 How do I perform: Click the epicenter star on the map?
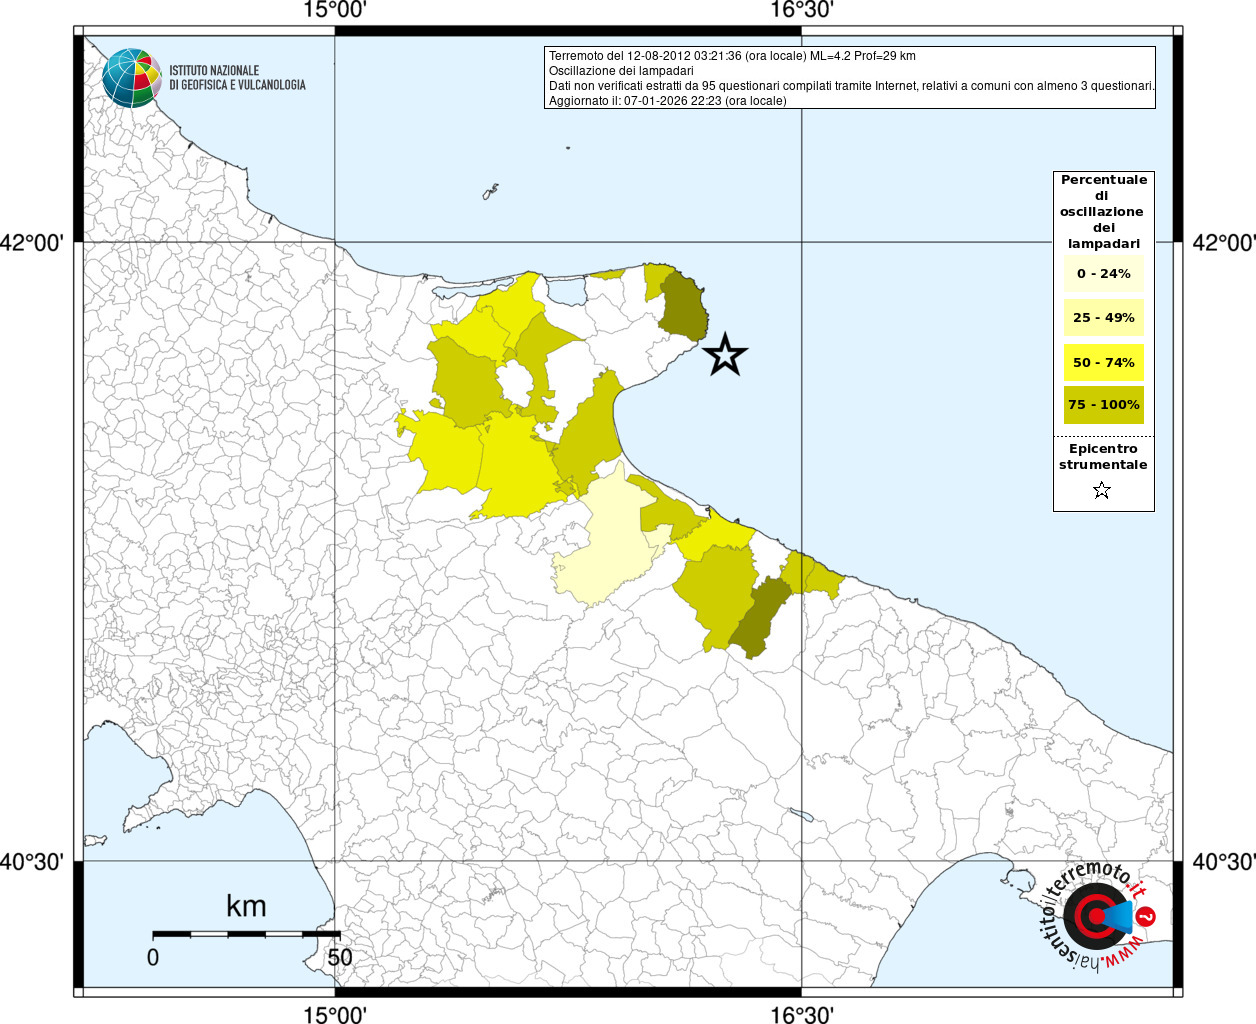click(x=725, y=354)
